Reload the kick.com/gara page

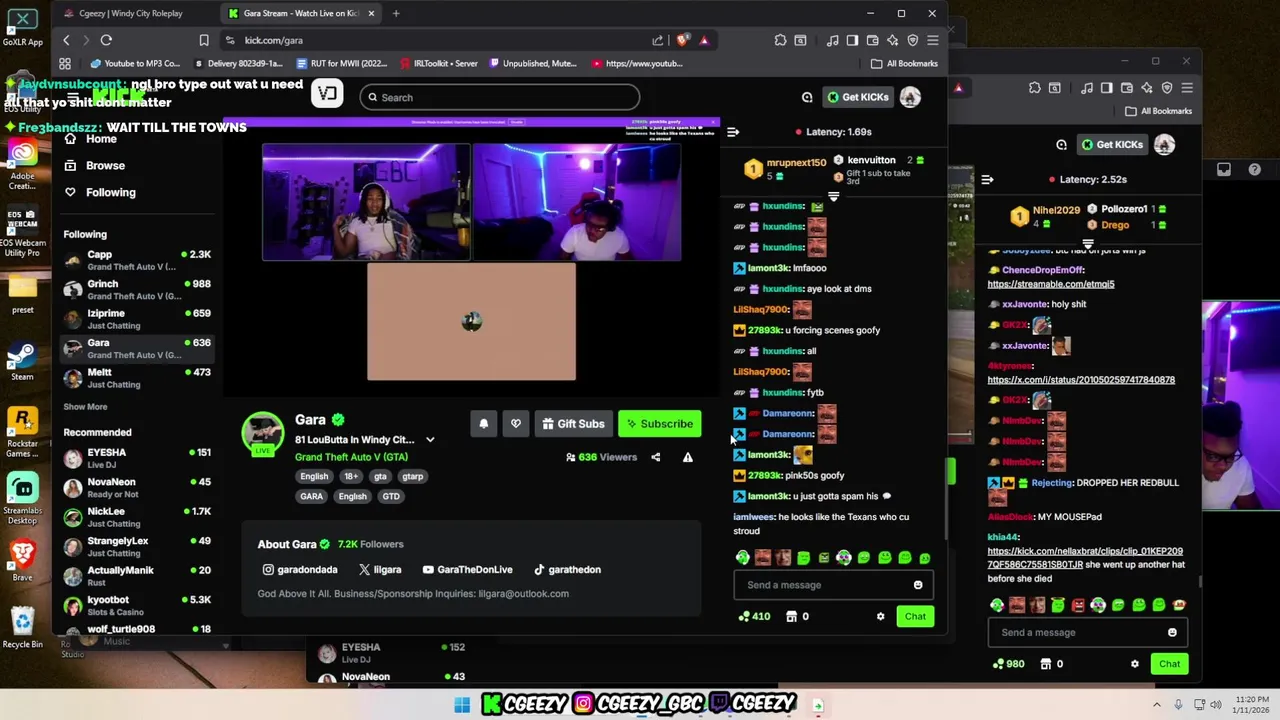[x=106, y=40]
